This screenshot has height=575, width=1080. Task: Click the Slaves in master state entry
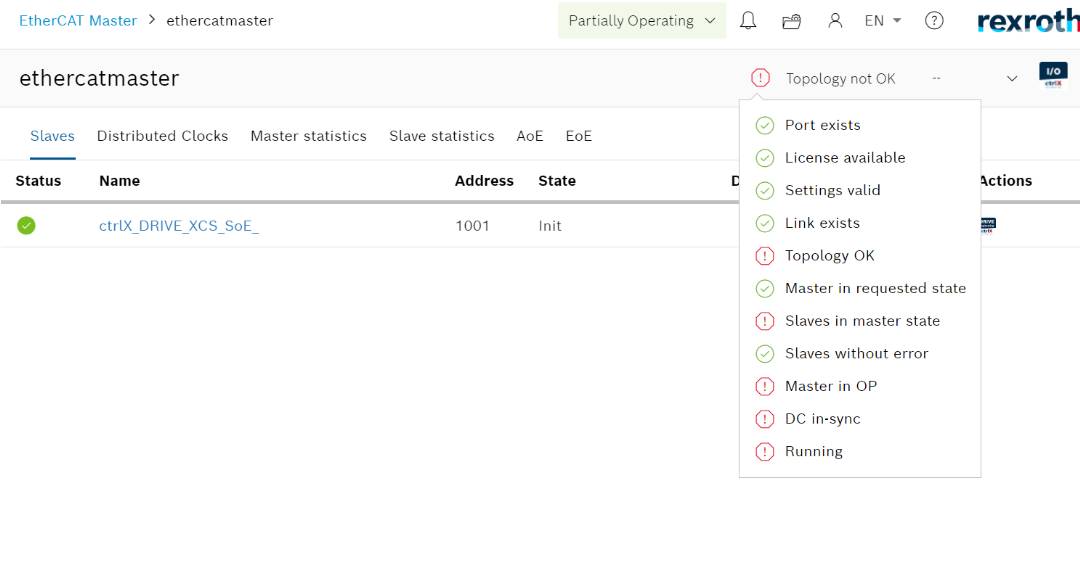862,321
